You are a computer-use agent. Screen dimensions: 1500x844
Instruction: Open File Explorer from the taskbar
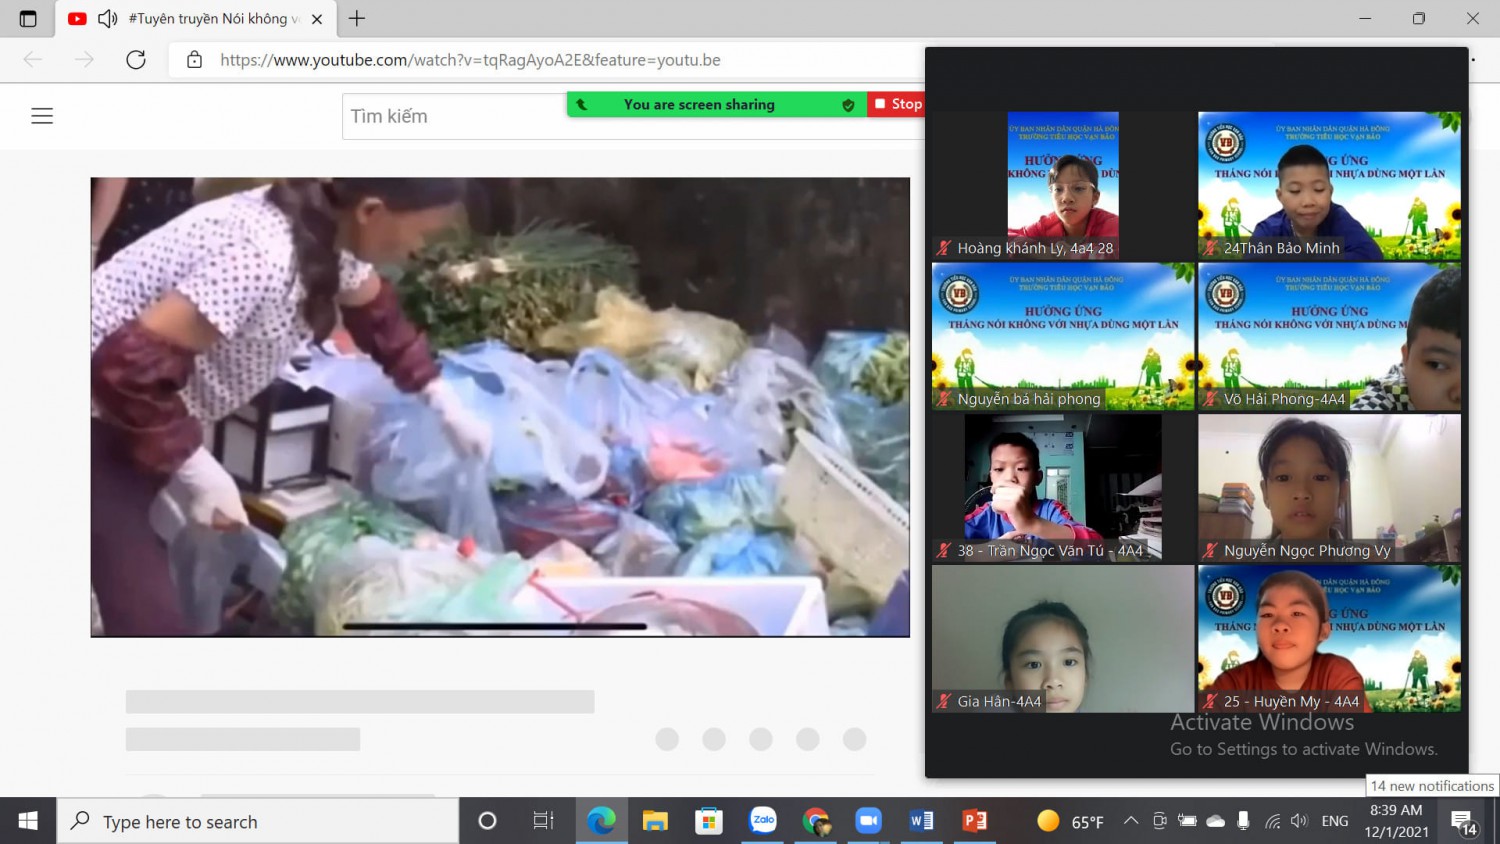pos(655,821)
